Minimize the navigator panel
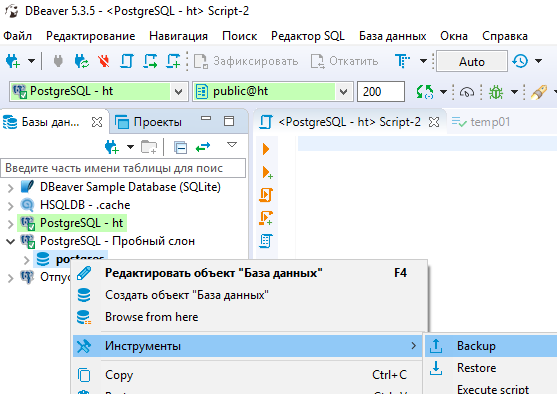 [x=206, y=119]
